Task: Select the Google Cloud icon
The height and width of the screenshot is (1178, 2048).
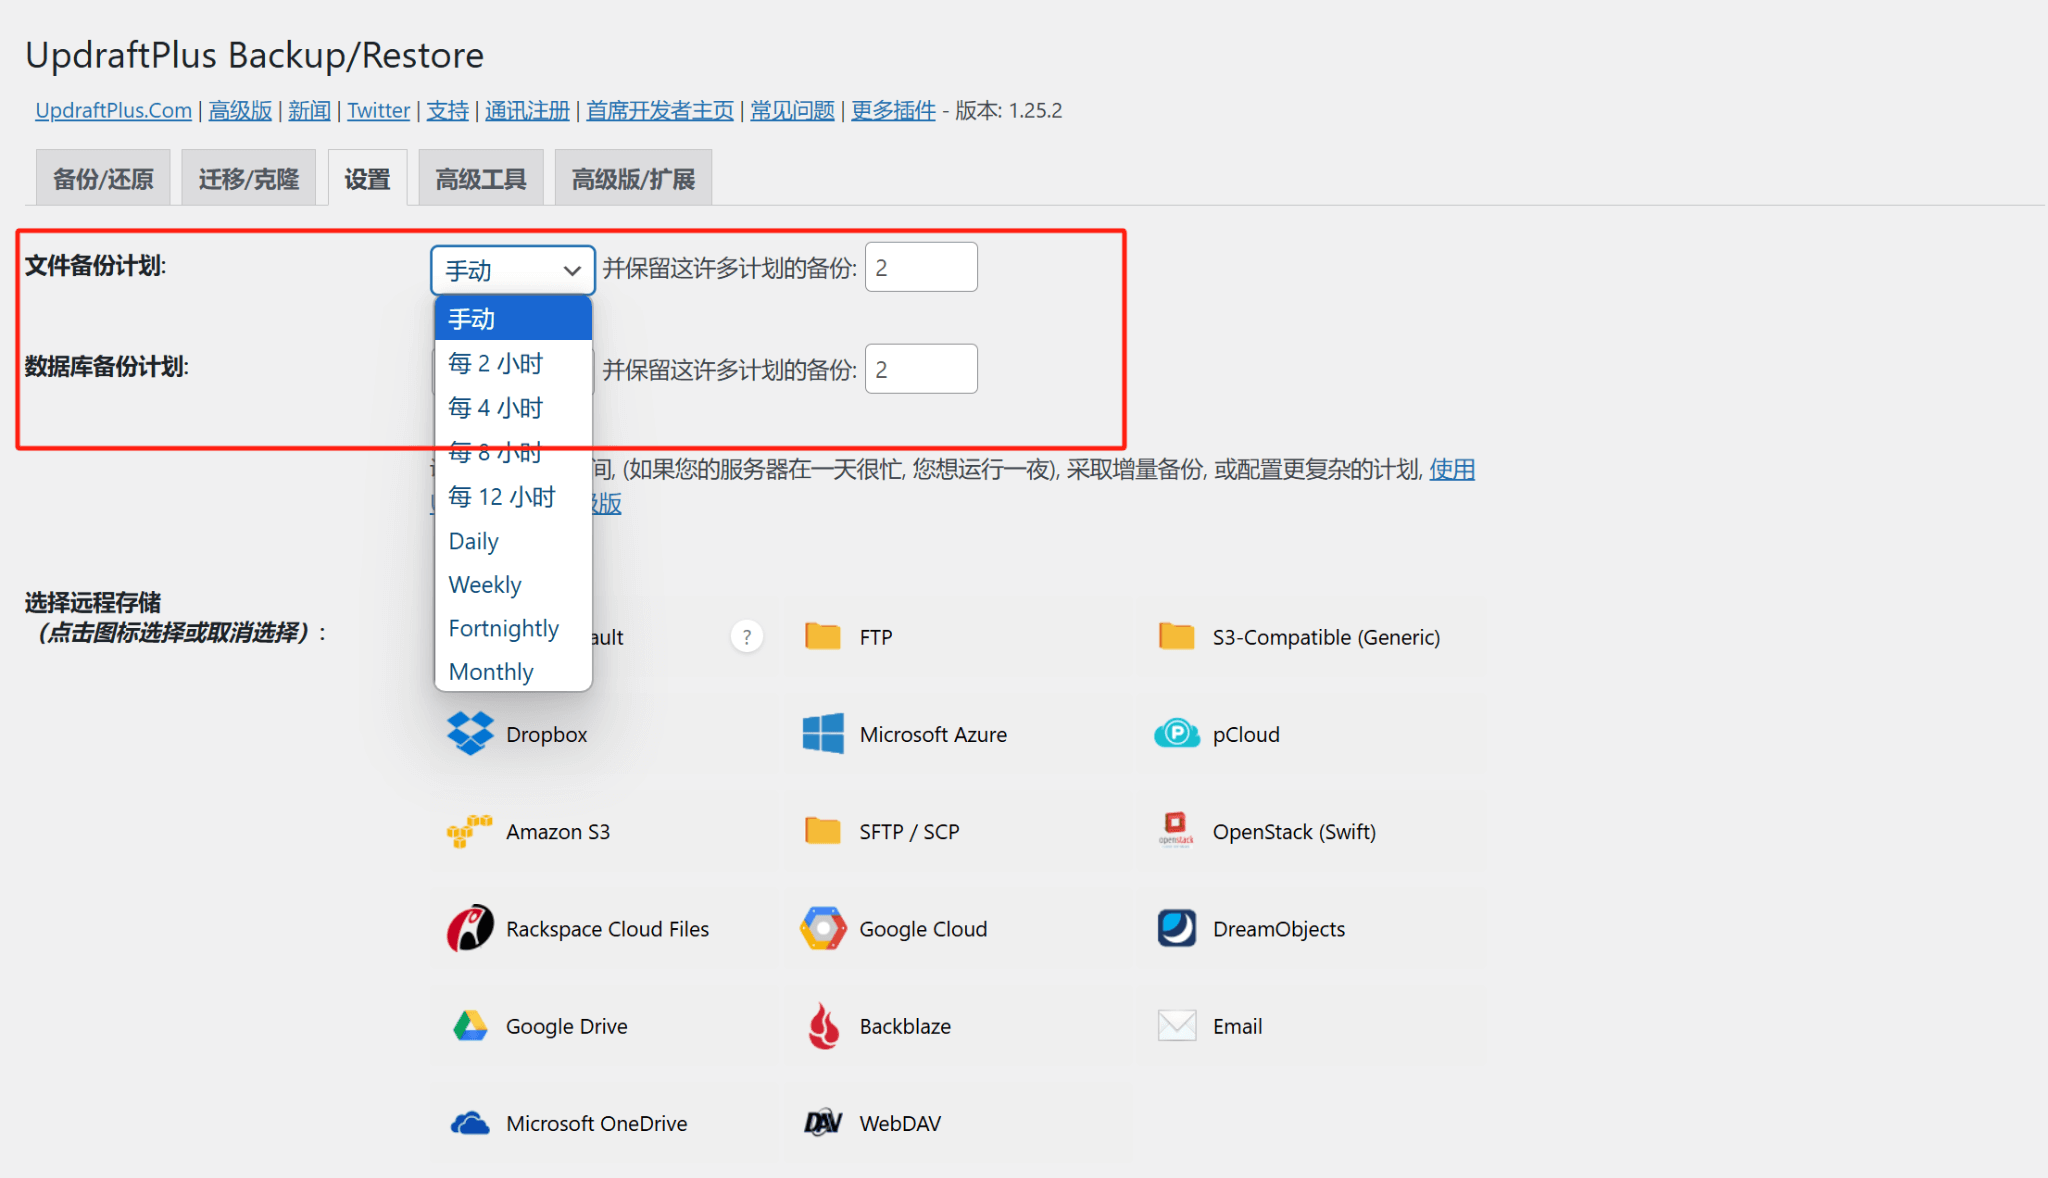Action: click(823, 928)
